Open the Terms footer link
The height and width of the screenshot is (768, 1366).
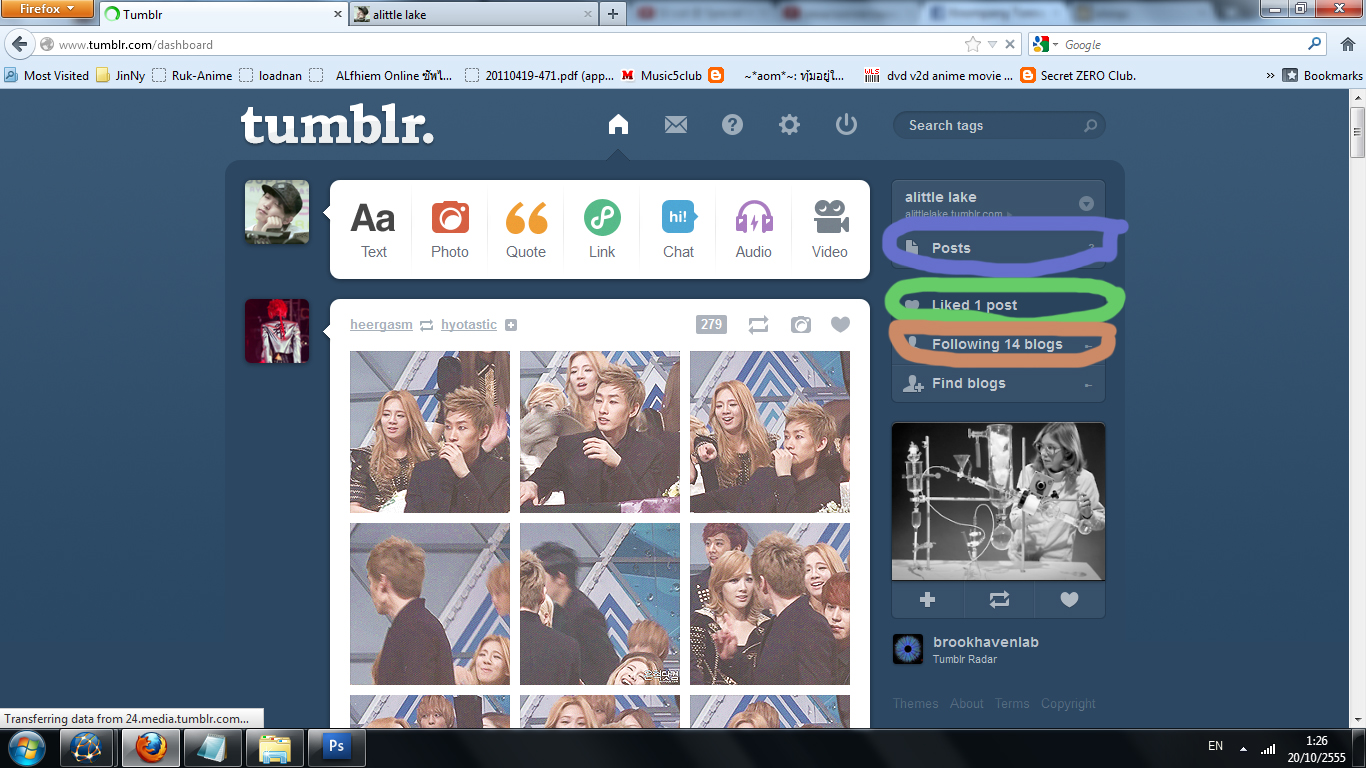pyautogui.click(x=1012, y=704)
